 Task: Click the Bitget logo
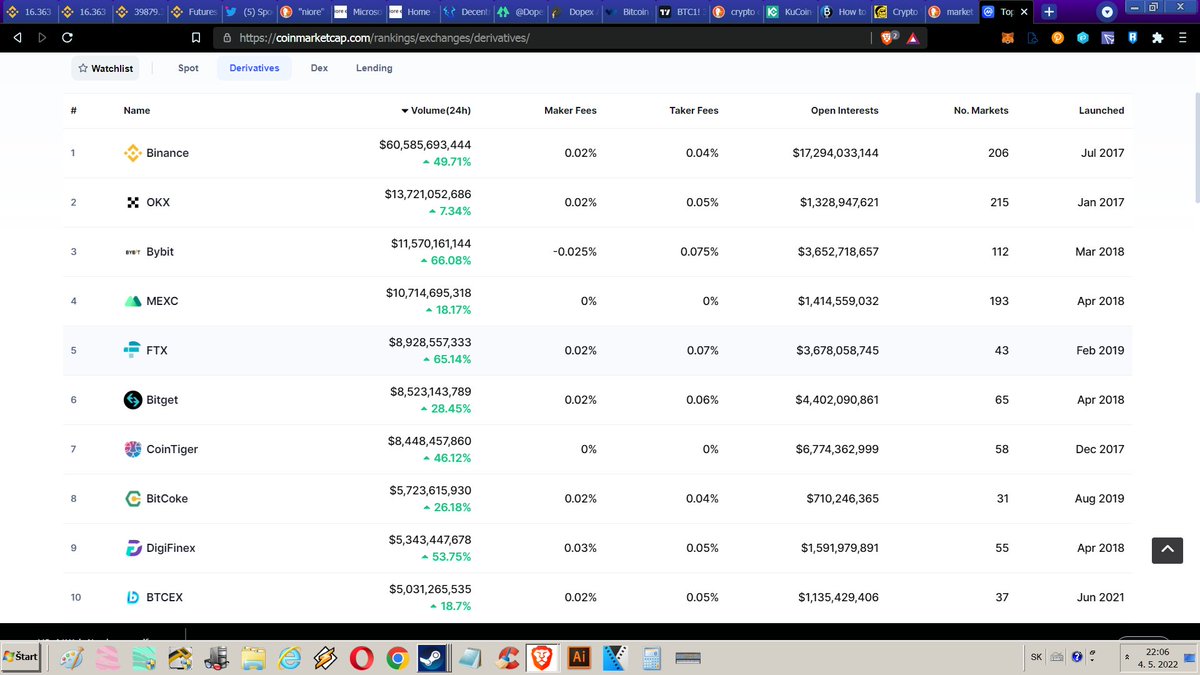[x=132, y=400]
